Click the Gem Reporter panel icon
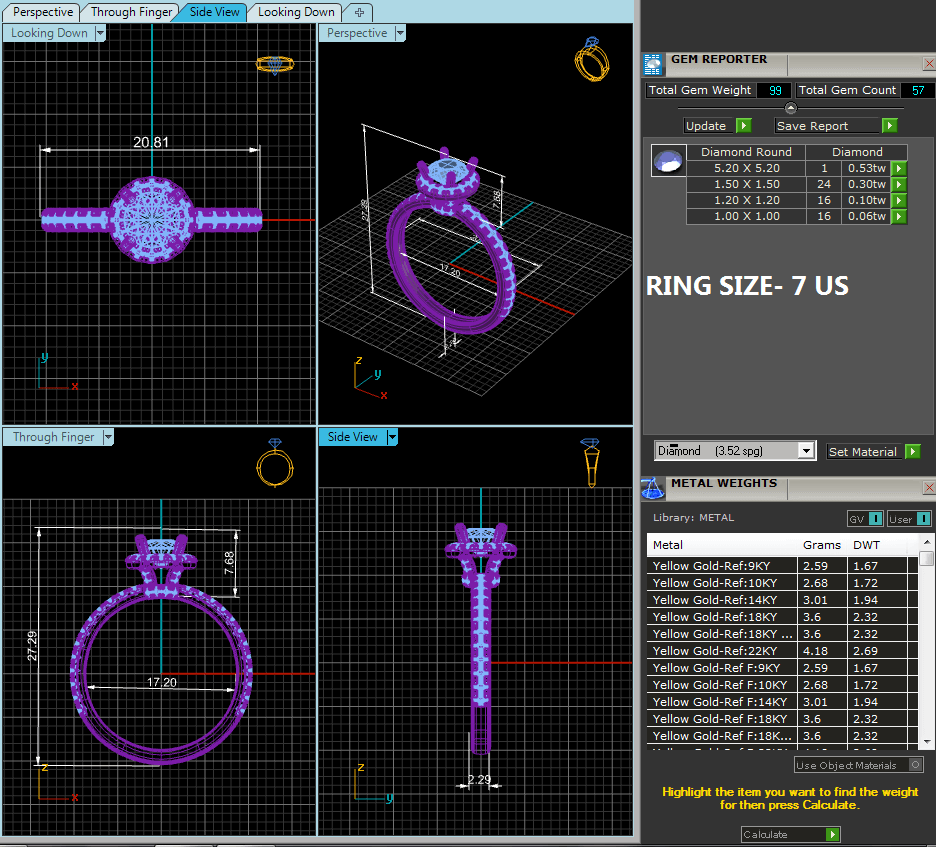 652,65
